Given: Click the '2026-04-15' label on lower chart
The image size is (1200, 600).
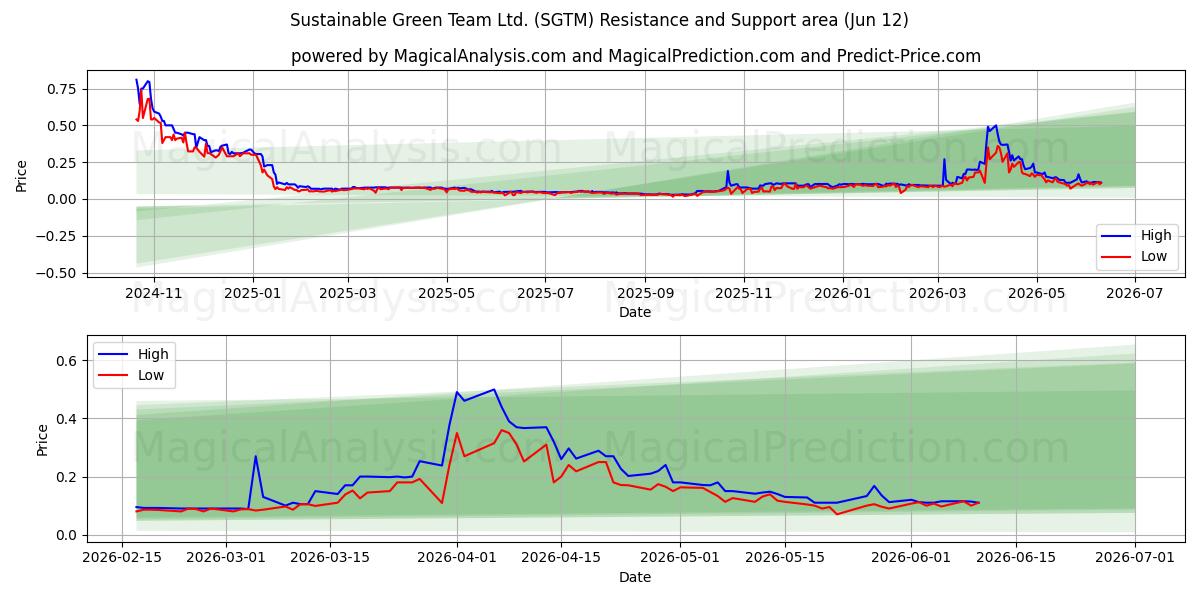Looking at the screenshot, I should tap(559, 558).
